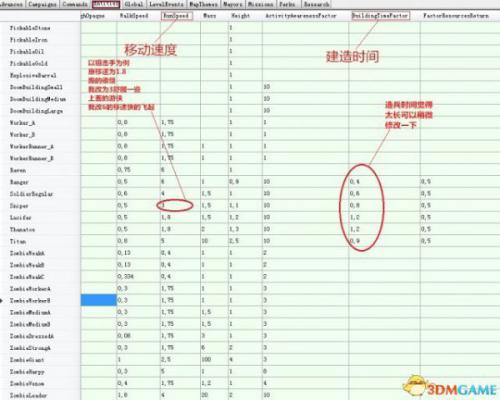
Task: Click the RunSpeed column header
Action: (x=177, y=16)
